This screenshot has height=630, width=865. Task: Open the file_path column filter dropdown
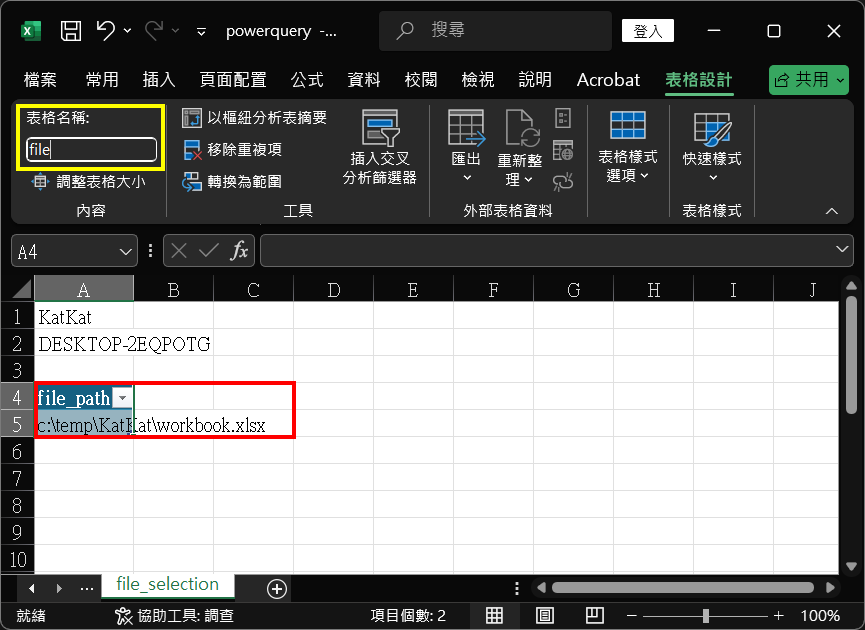coord(122,398)
